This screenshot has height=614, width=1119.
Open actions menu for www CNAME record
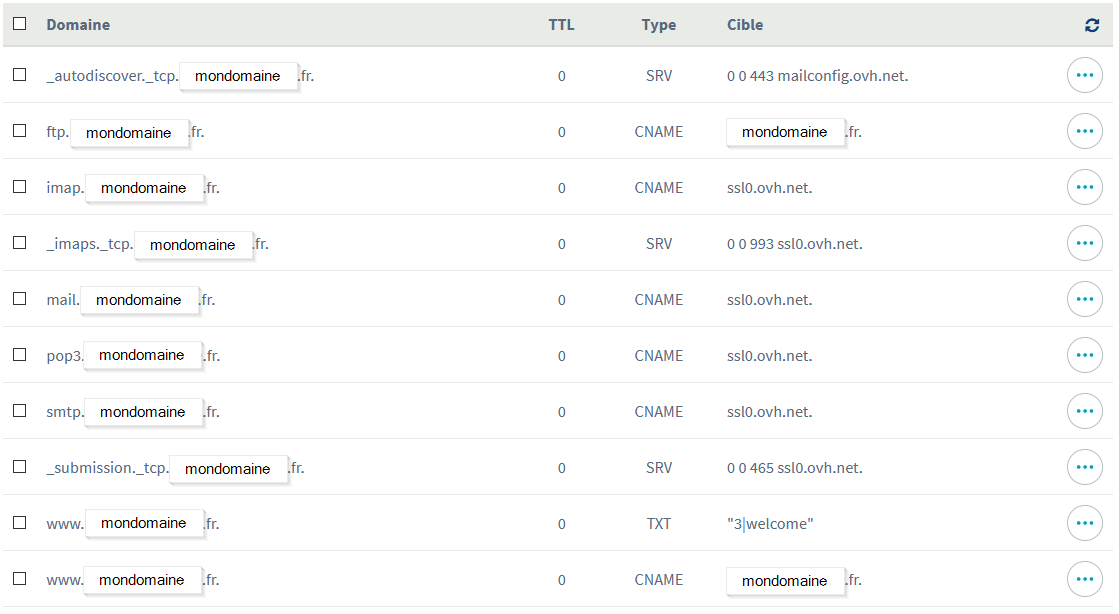pos(1085,579)
